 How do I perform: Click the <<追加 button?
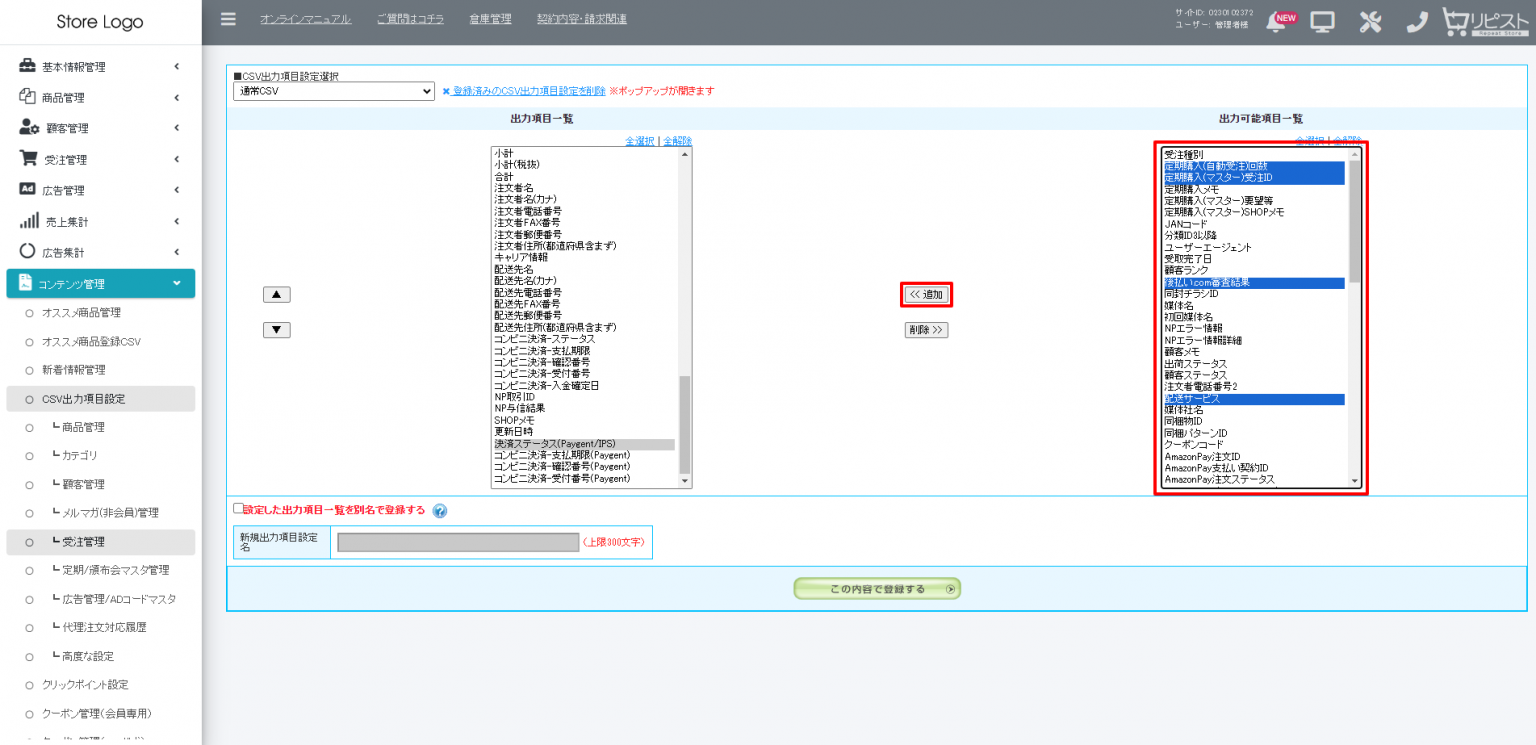926,295
